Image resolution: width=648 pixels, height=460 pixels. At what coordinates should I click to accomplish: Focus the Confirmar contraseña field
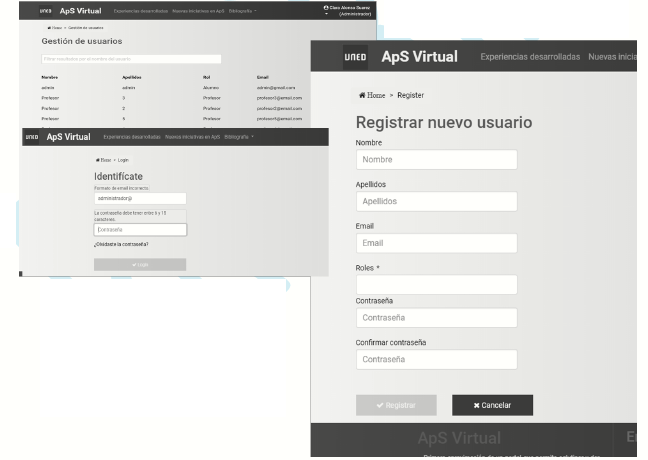436,358
